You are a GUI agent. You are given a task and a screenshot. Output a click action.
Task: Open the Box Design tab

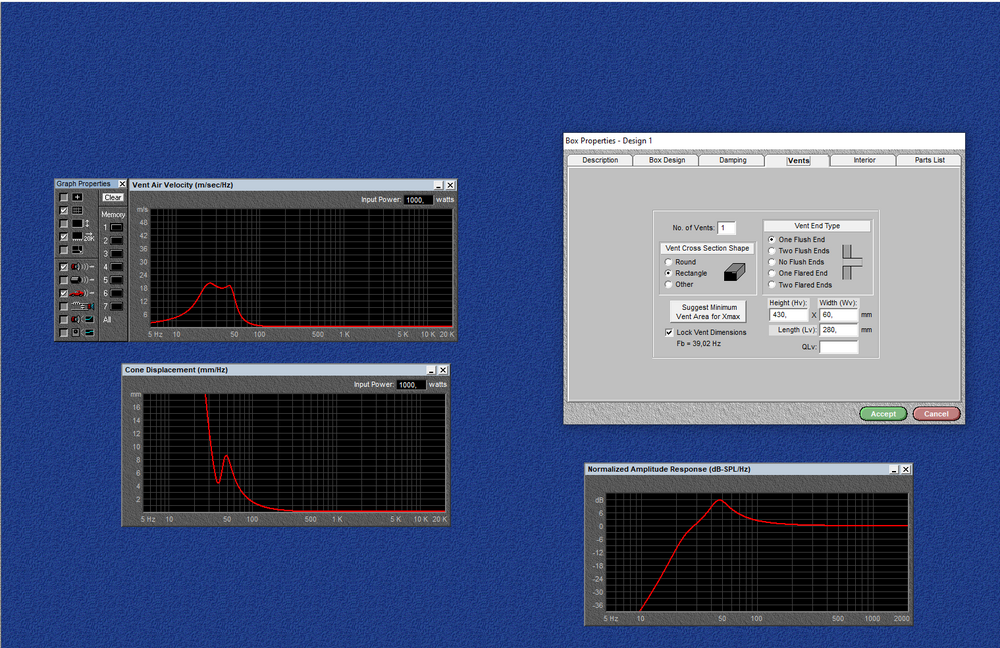click(666, 160)
